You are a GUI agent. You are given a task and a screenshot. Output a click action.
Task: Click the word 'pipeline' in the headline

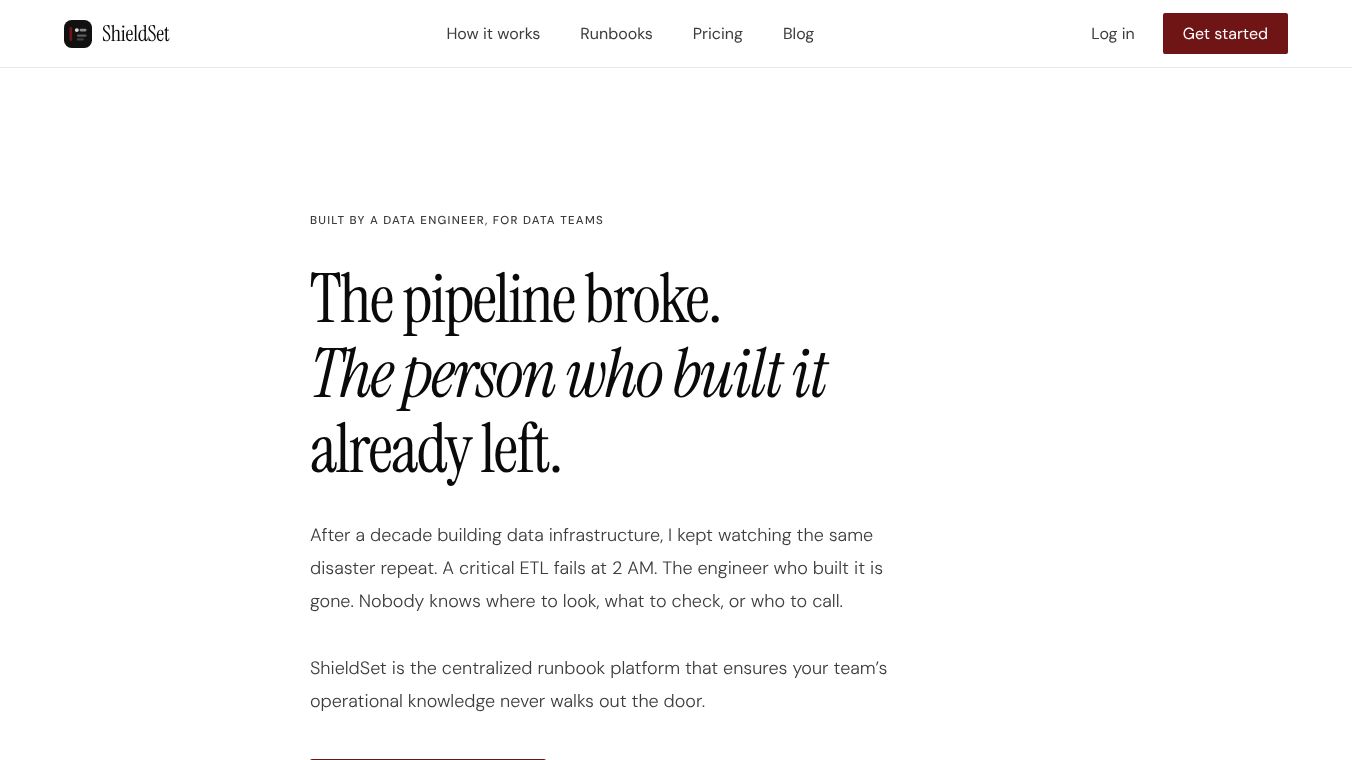click(x=489, y=300)
